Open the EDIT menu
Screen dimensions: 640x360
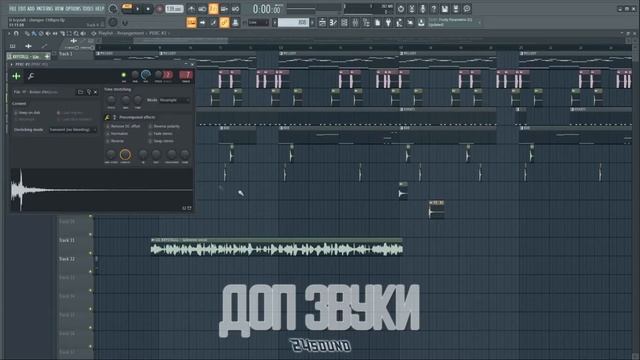click(x=22, y=8)
